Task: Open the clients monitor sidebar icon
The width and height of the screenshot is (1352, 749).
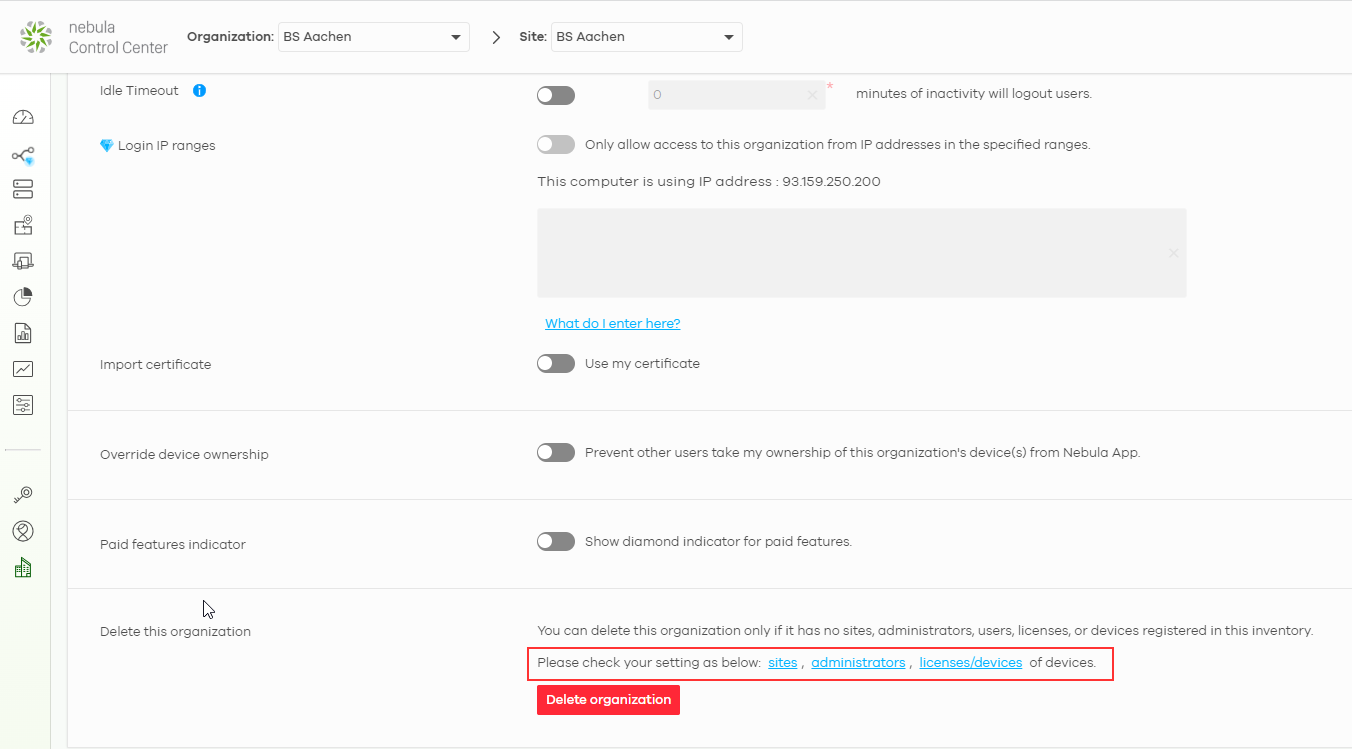Action: coord(23,261)
